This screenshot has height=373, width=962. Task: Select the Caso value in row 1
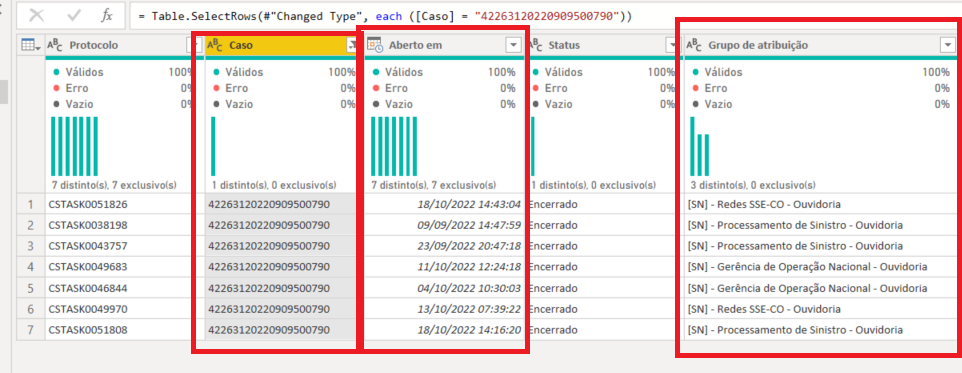point(269,204)
